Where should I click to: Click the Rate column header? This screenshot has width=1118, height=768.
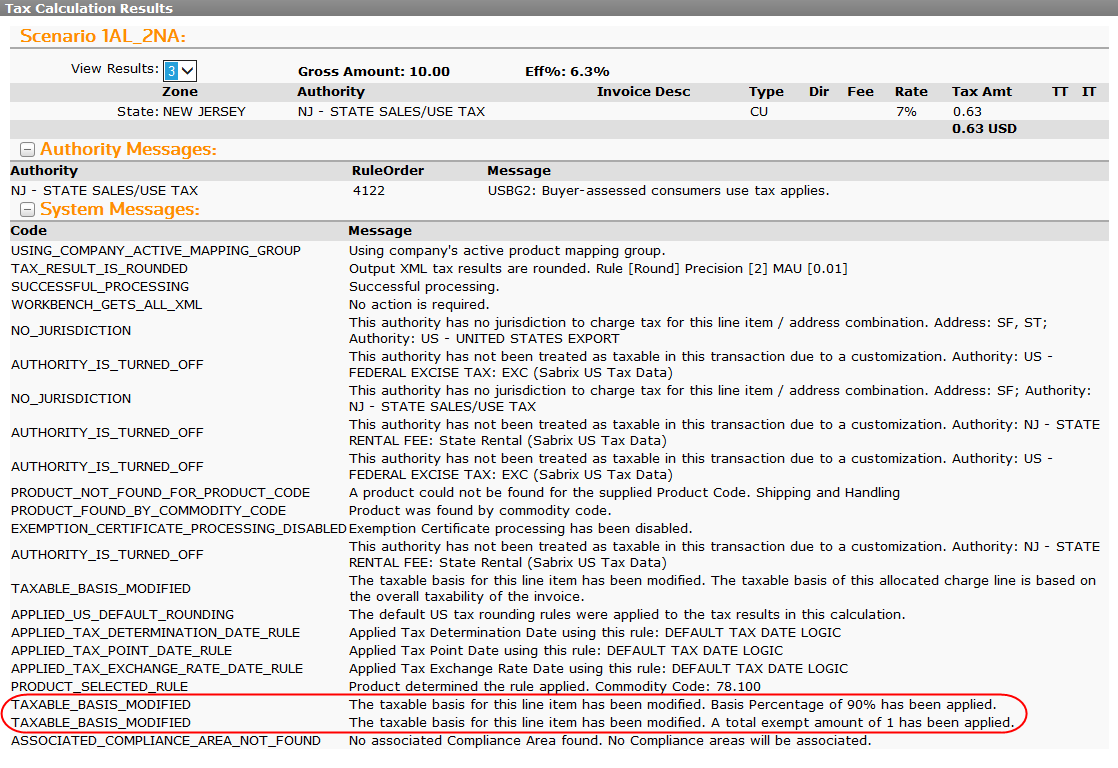[x=911, y=92]
